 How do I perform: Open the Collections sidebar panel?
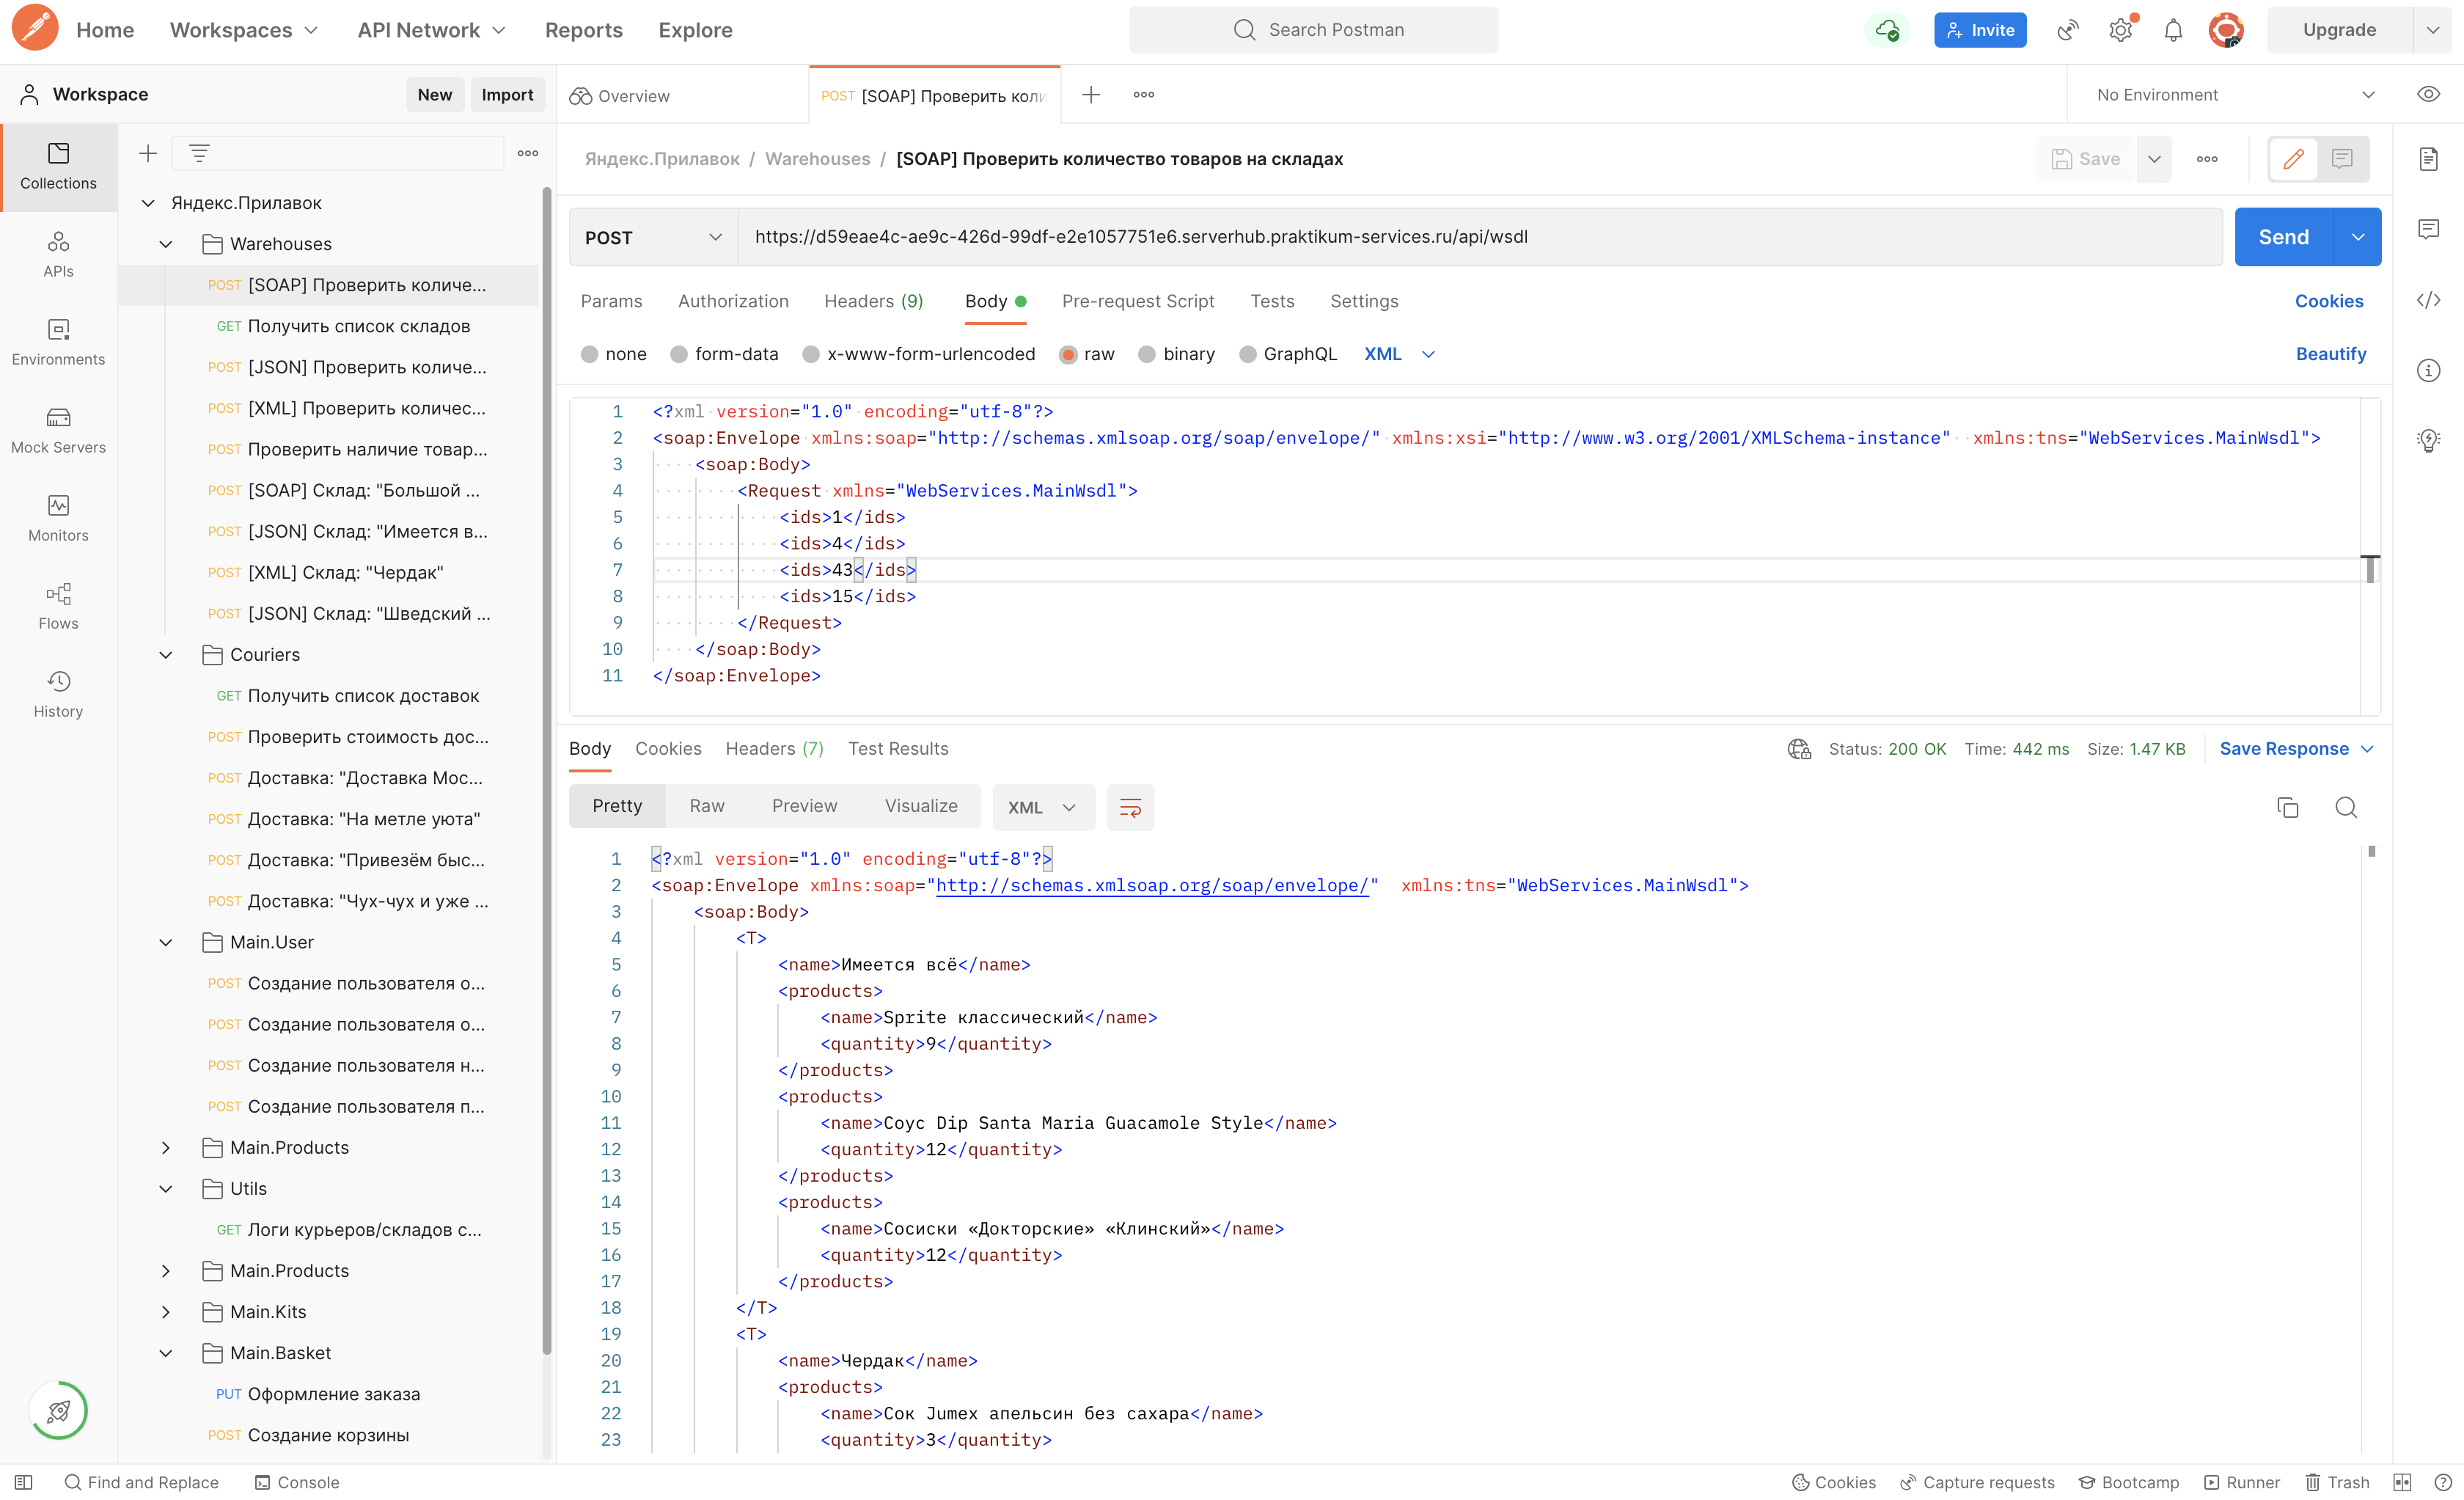point(58,166)
